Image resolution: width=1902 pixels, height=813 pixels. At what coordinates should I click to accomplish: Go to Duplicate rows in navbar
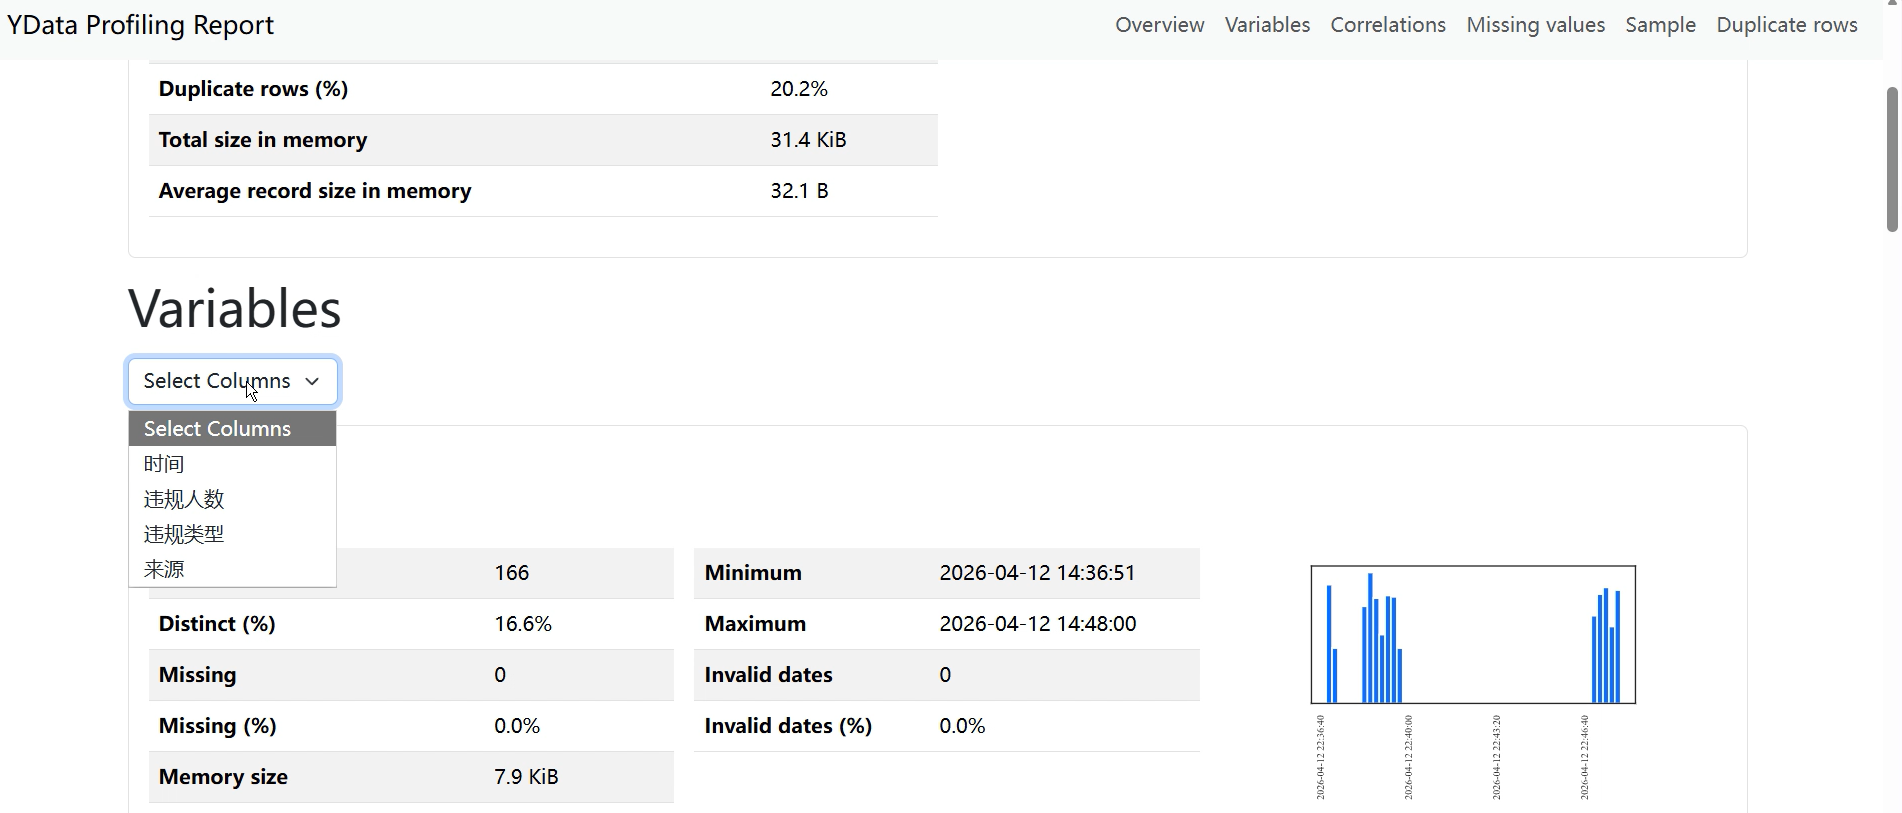click(x=1786, y=25)
